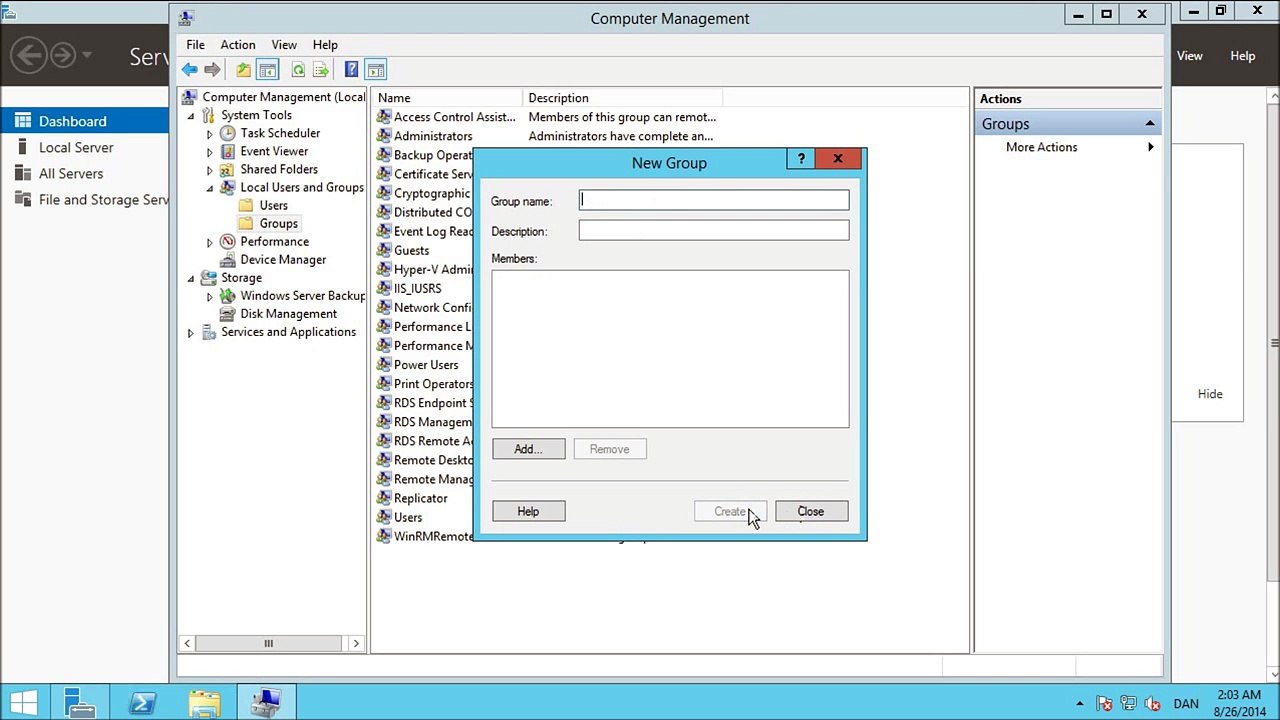
Task: Click the Users folder icon in the tree
Action: (246, 205)
